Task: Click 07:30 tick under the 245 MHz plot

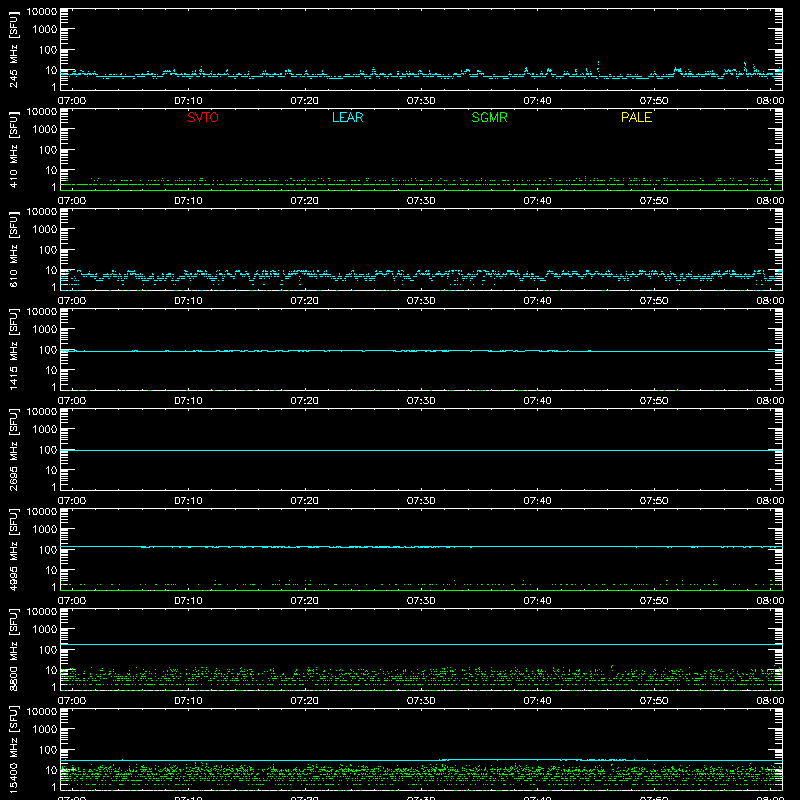Action: [x=421, y=101]
